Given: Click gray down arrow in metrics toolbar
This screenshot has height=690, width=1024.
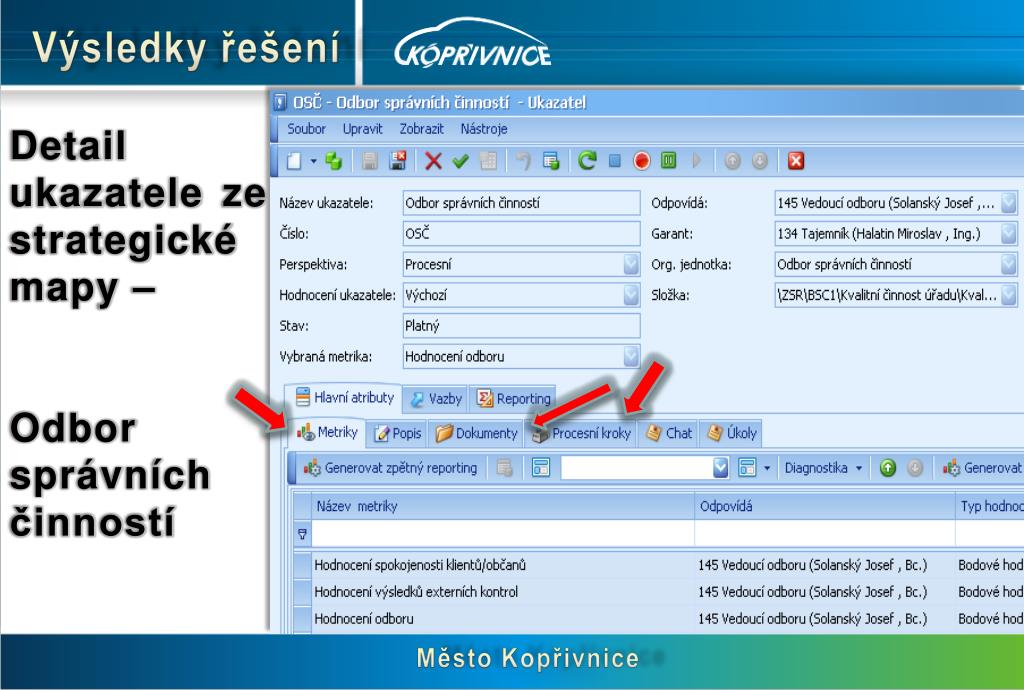Looking at the screenshot, I should pyautogui.click(x=915, y=467).
